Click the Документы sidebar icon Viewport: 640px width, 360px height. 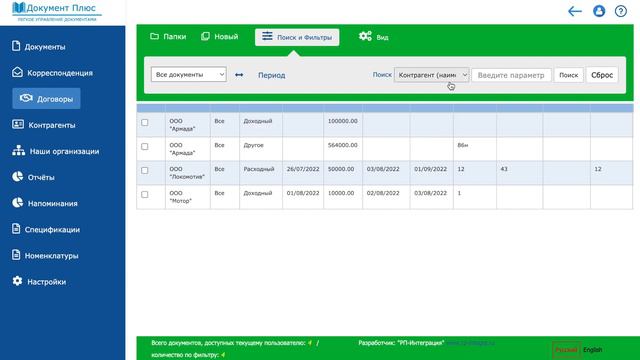point(16,46)
